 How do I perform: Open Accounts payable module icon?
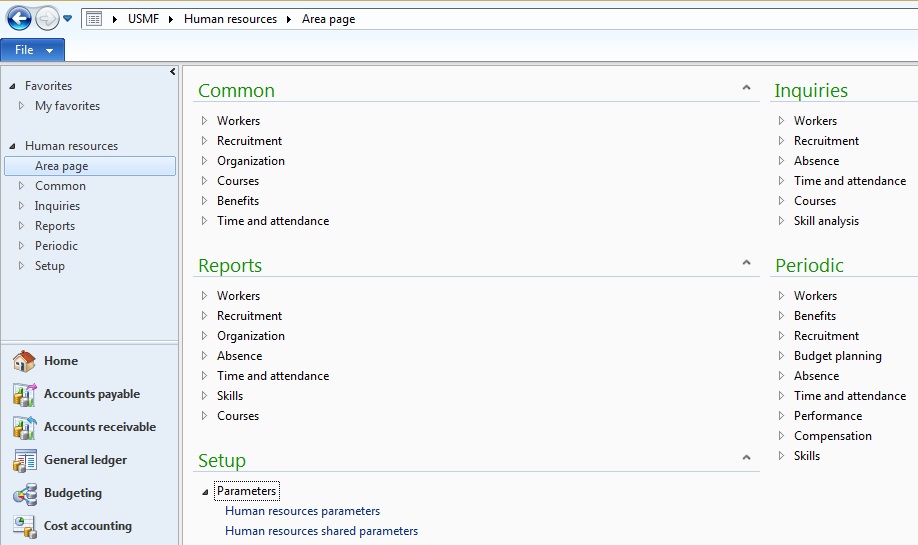click(24, 394)
